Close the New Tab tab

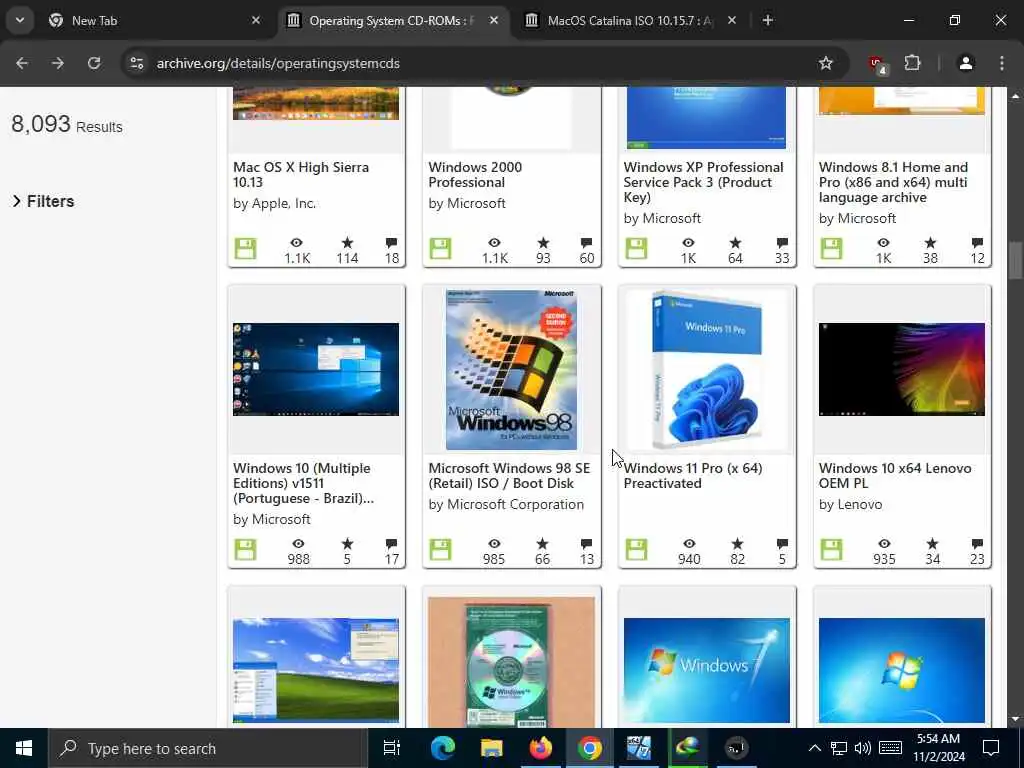(x=256, y=20)
